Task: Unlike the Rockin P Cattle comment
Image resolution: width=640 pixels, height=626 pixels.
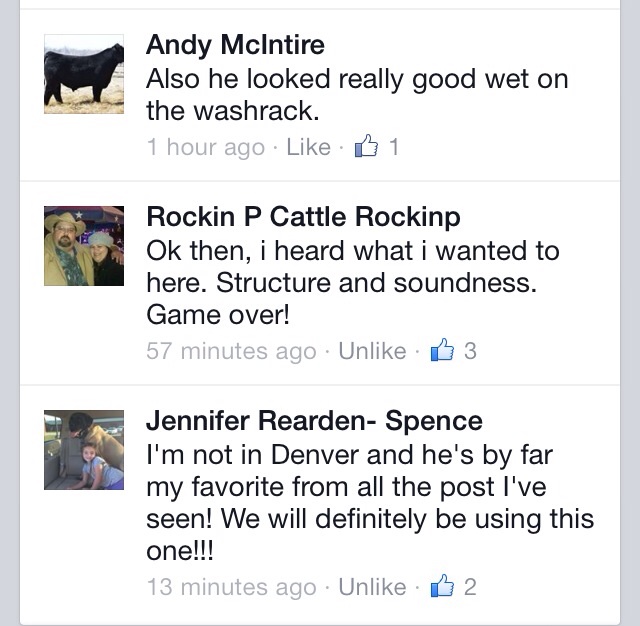Action: point(372,351)
